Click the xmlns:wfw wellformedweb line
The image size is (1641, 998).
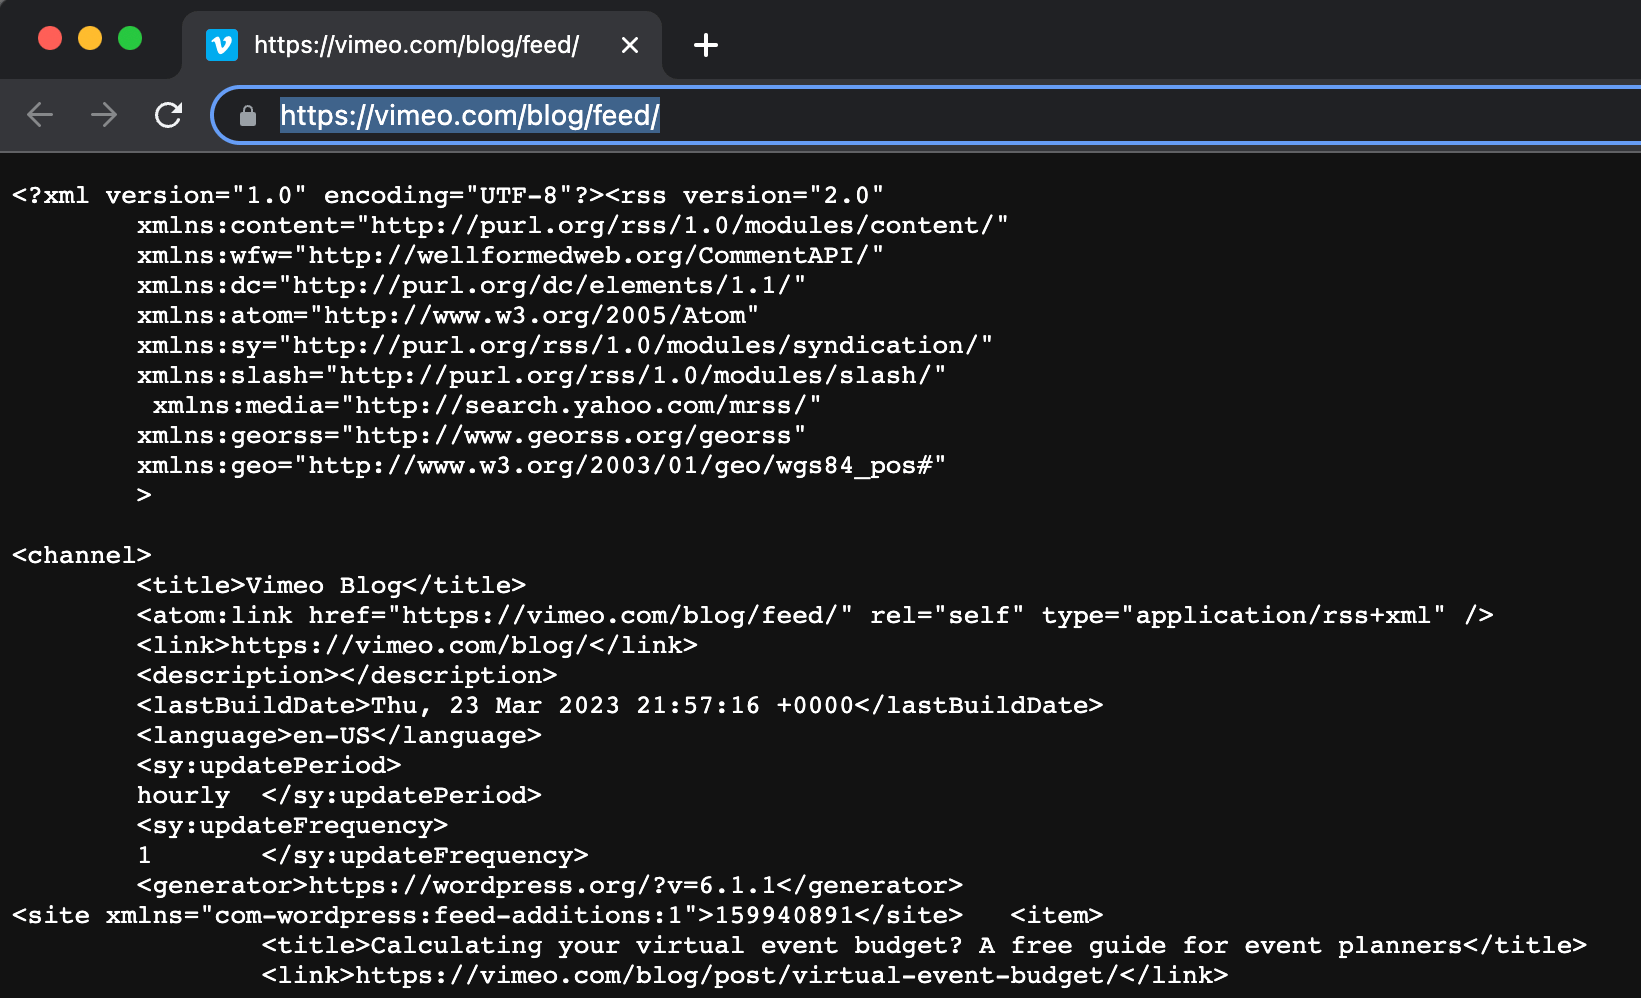click(510, 255)
